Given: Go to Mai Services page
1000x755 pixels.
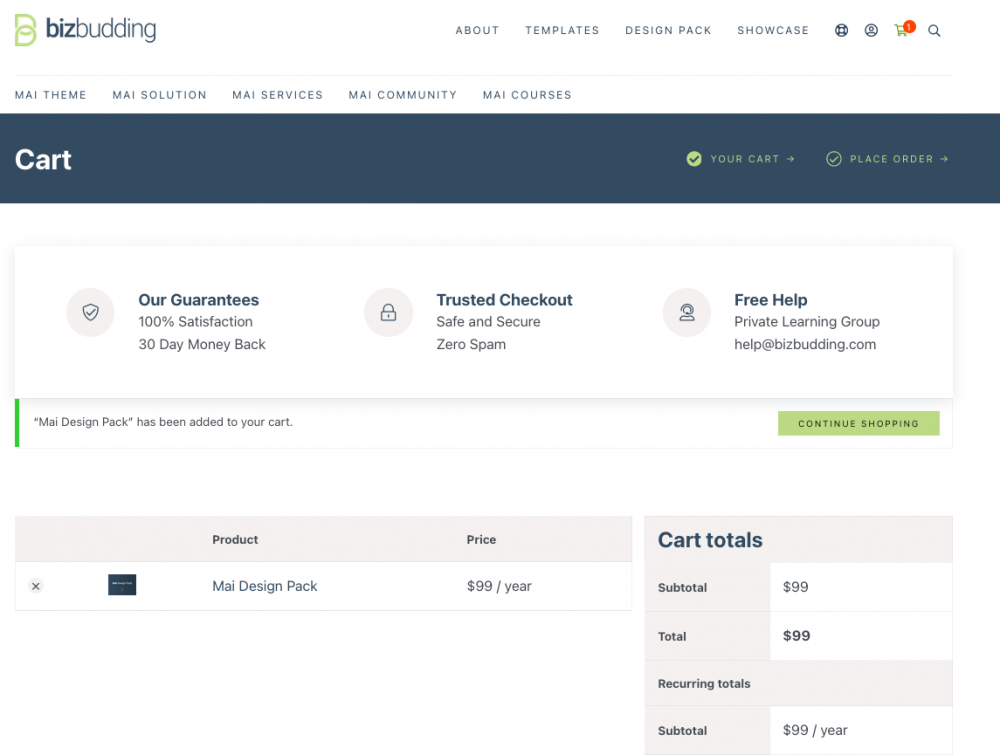Looking at the screenshot, I should (277, 95).
